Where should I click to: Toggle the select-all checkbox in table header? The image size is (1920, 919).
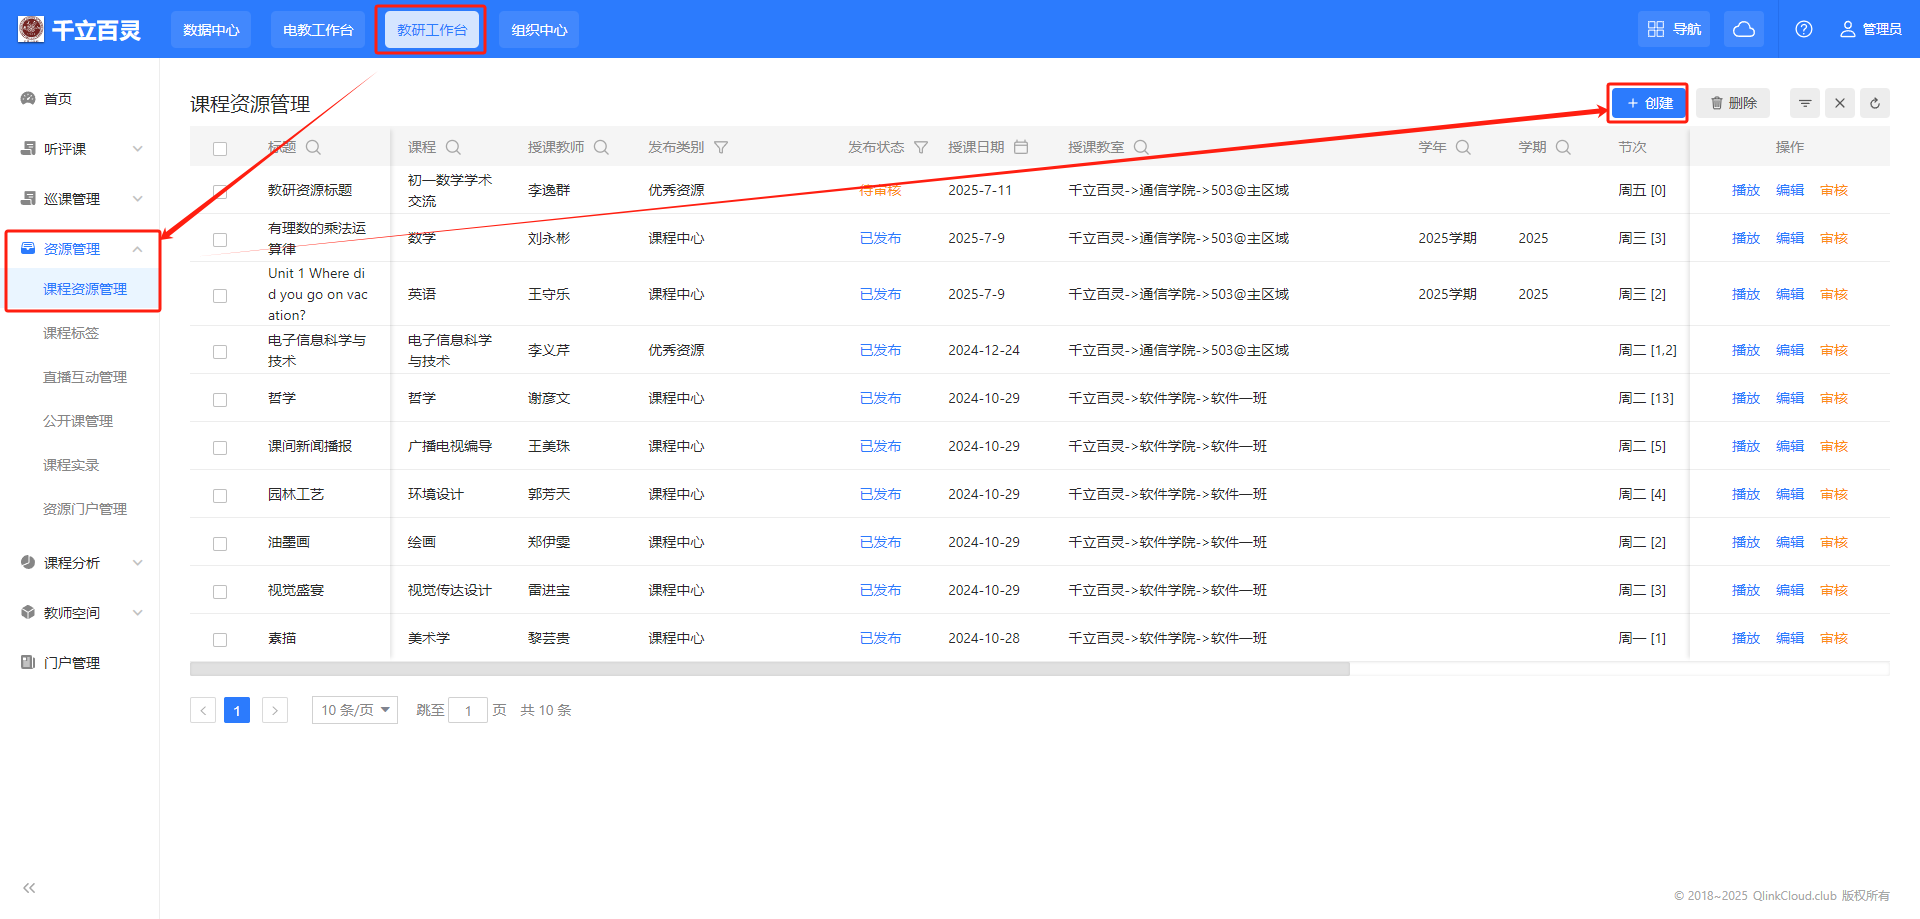point(220,149)
